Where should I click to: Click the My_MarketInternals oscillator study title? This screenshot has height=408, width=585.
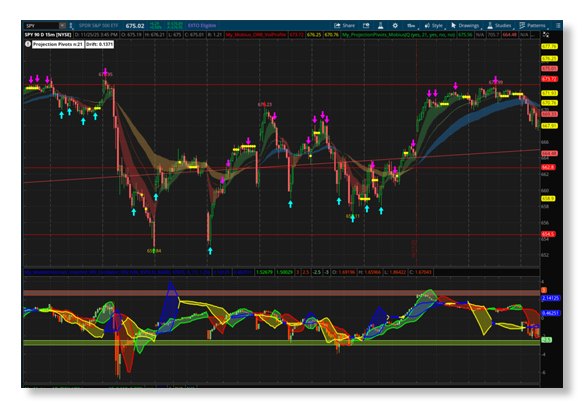tap(117, 272)
